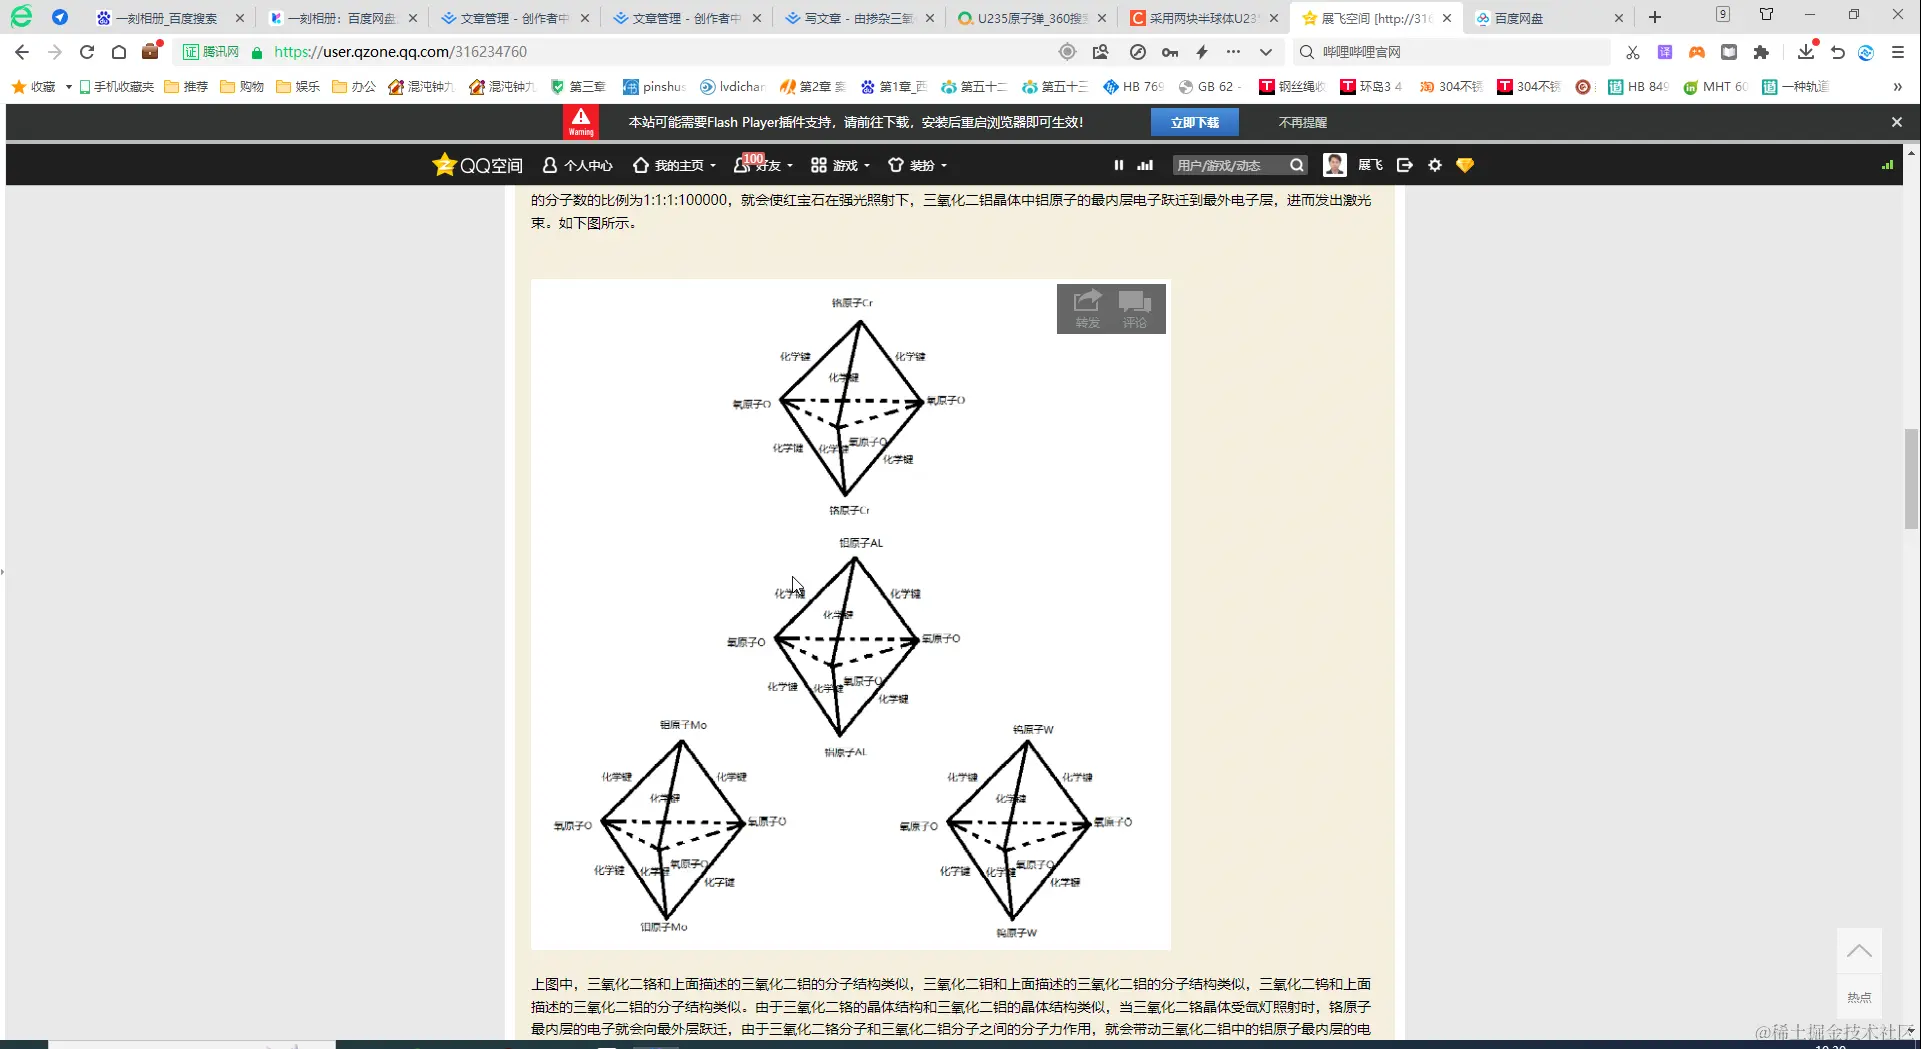Open the browser game center icon
Screen dimensions: 1921x1049
(1697, 52)
